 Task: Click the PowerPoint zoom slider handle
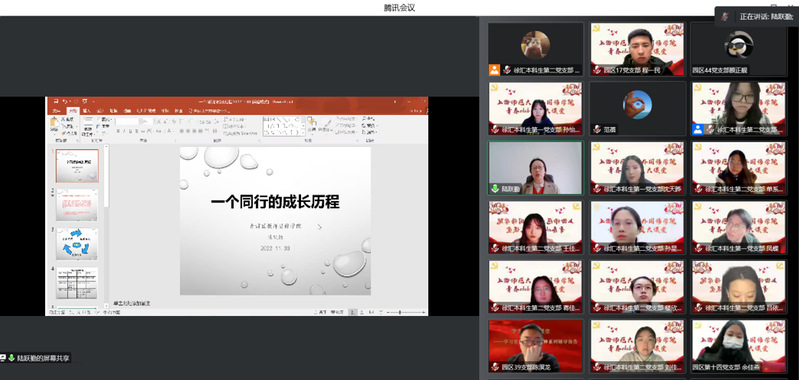400,312
